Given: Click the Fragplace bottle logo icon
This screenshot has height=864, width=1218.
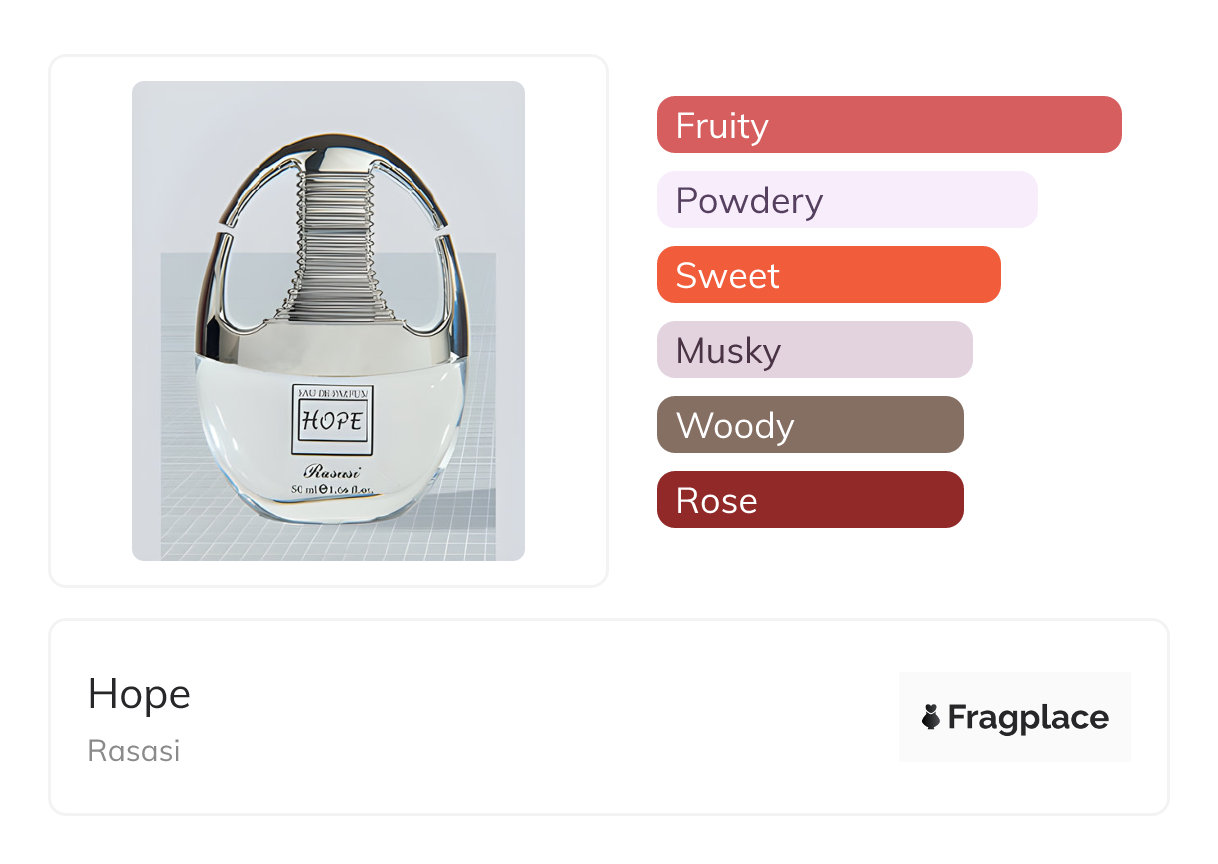Looking at the screenshot, I should (x=931, y=717).
